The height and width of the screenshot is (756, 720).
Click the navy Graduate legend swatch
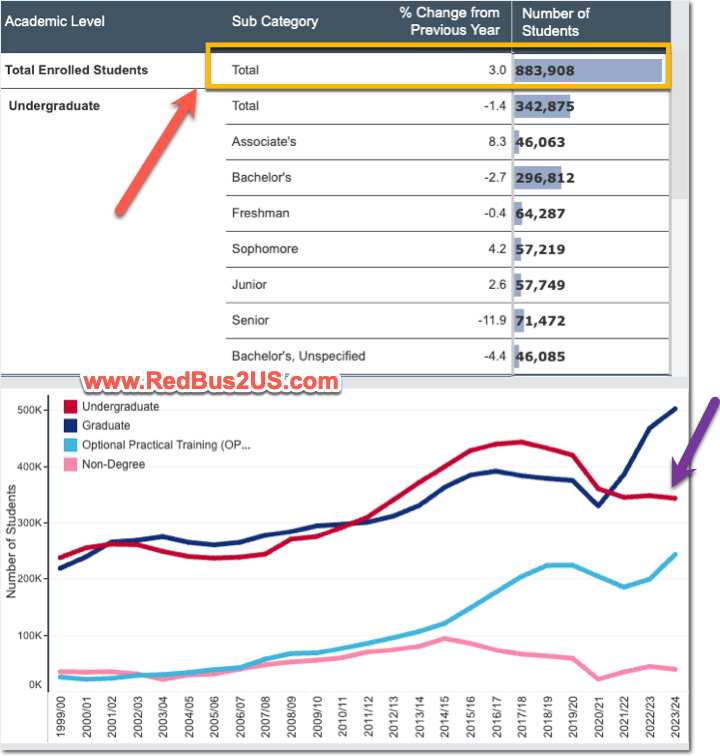[x=71, y=426]
